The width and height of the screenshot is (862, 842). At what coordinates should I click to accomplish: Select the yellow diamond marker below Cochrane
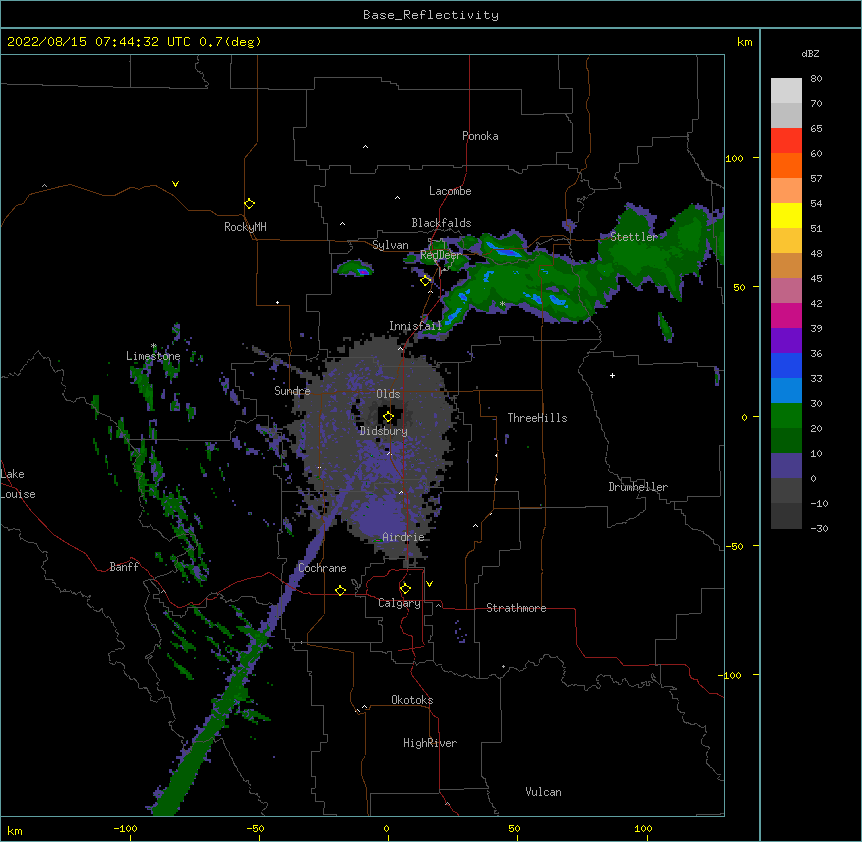pyautogui.click(x=340, y=590)
